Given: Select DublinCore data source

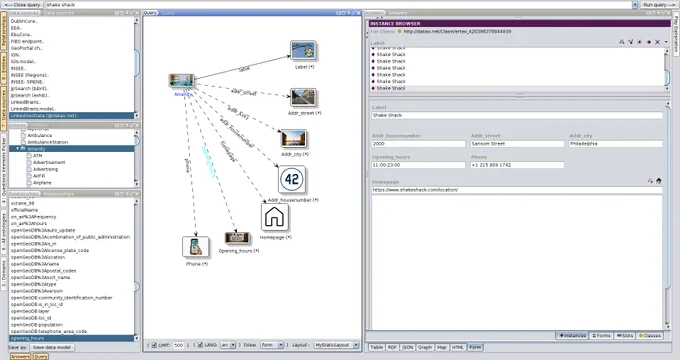Looking at the screenshot, I should pyautogui.click(x=72, y=21).
